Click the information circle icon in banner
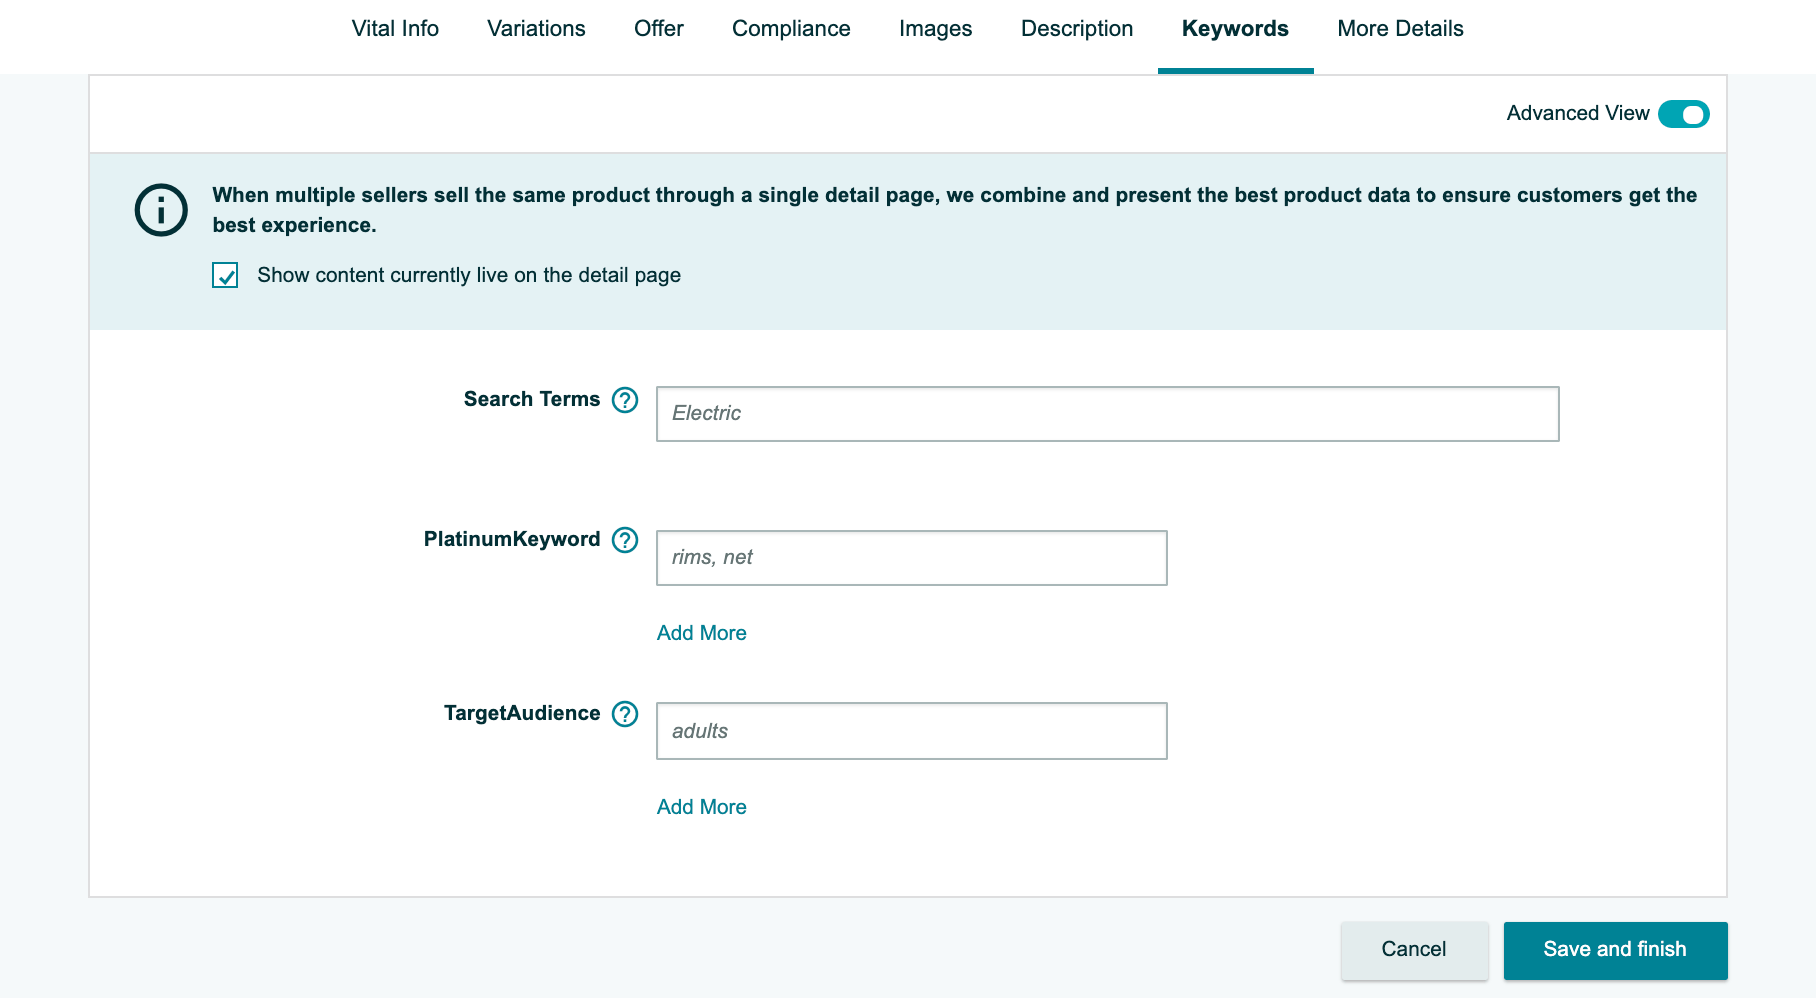Viewport: 1816px width, 998px height. [161, 210]
